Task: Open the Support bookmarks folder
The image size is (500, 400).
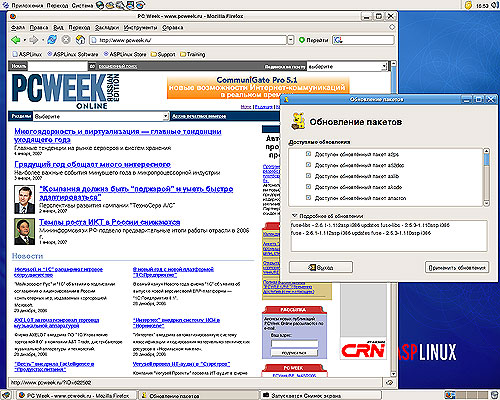Action: pyautogui.click(x=163, y=54)
